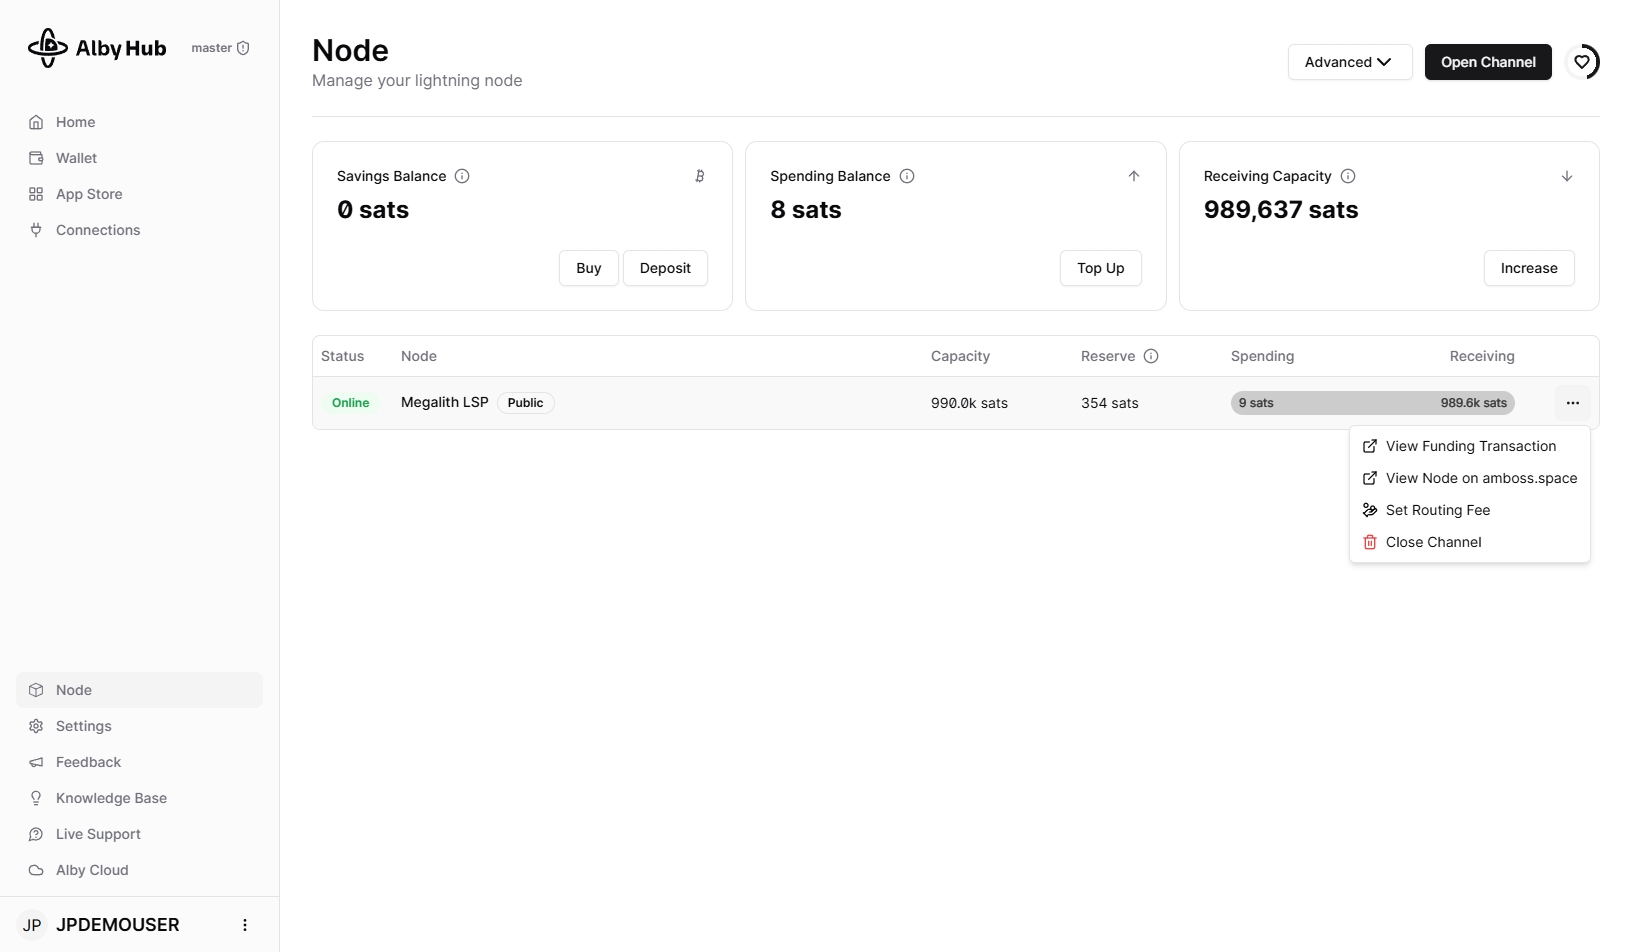
Task: Click the shield icon beside master
Action: (243, 48)
